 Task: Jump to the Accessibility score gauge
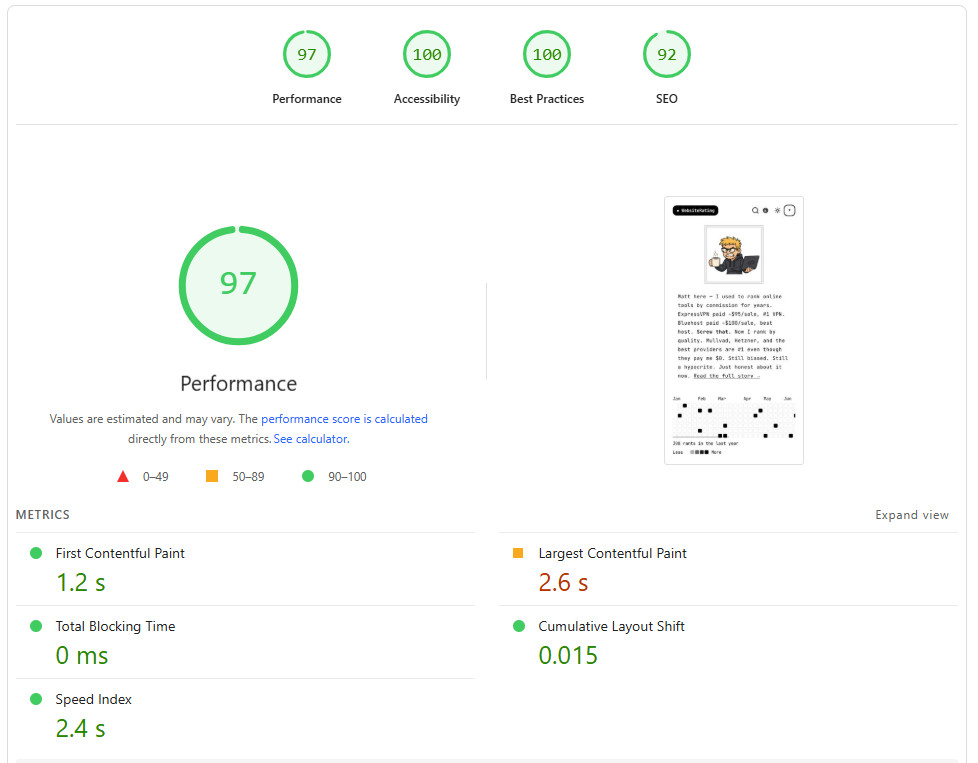coord(427,55)
